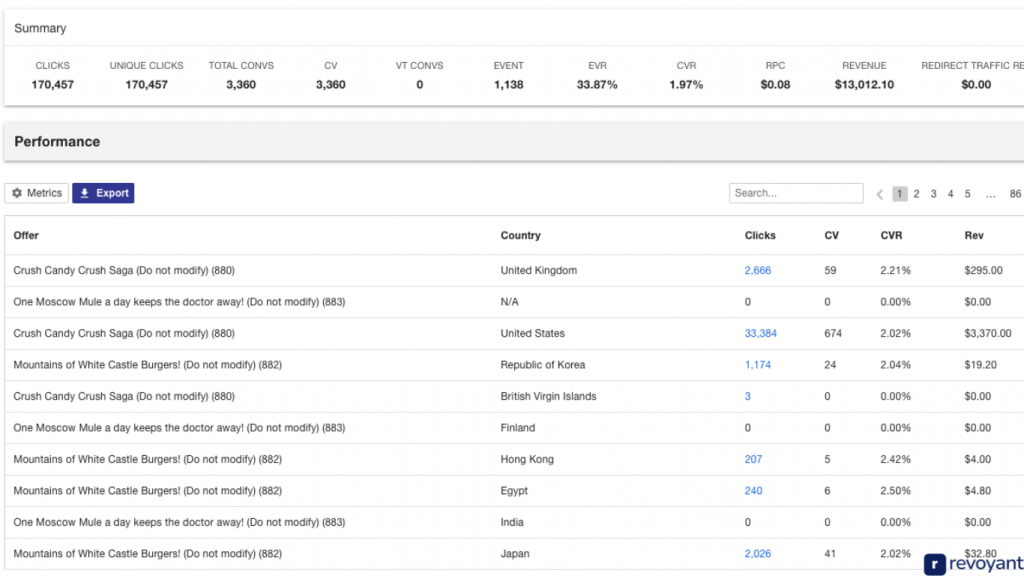Screen dimensions: 1024x576
Task: Click the EVENT value 1,138
Action: (509, 85)
